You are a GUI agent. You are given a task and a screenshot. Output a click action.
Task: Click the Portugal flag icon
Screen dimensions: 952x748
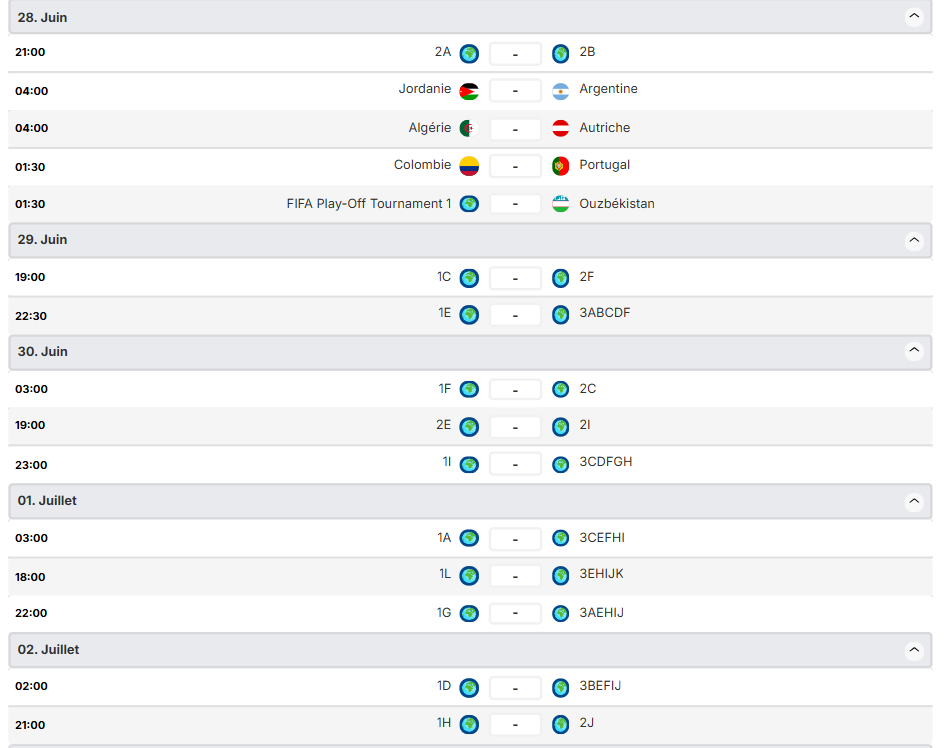pyautogui.click(x=561, y=166)
